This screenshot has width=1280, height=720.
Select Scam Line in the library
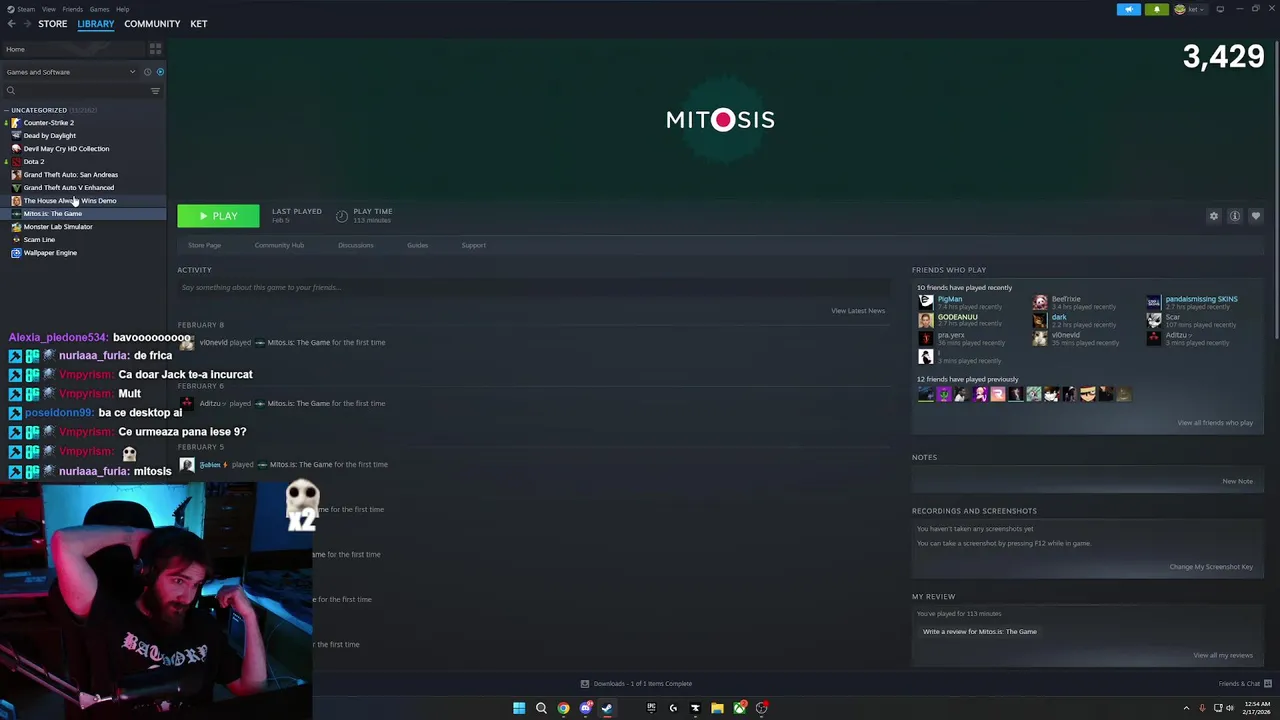click(x=39, y=240)
